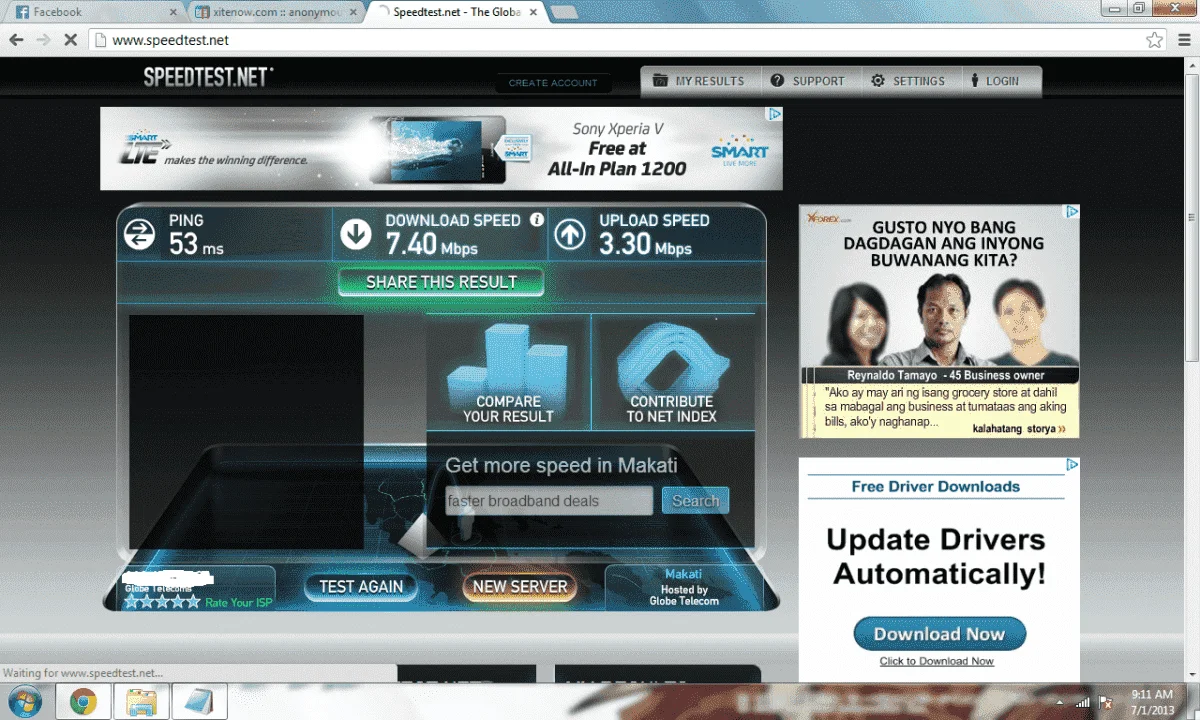Click the Rate Your ISP link

tap(238, 603)
